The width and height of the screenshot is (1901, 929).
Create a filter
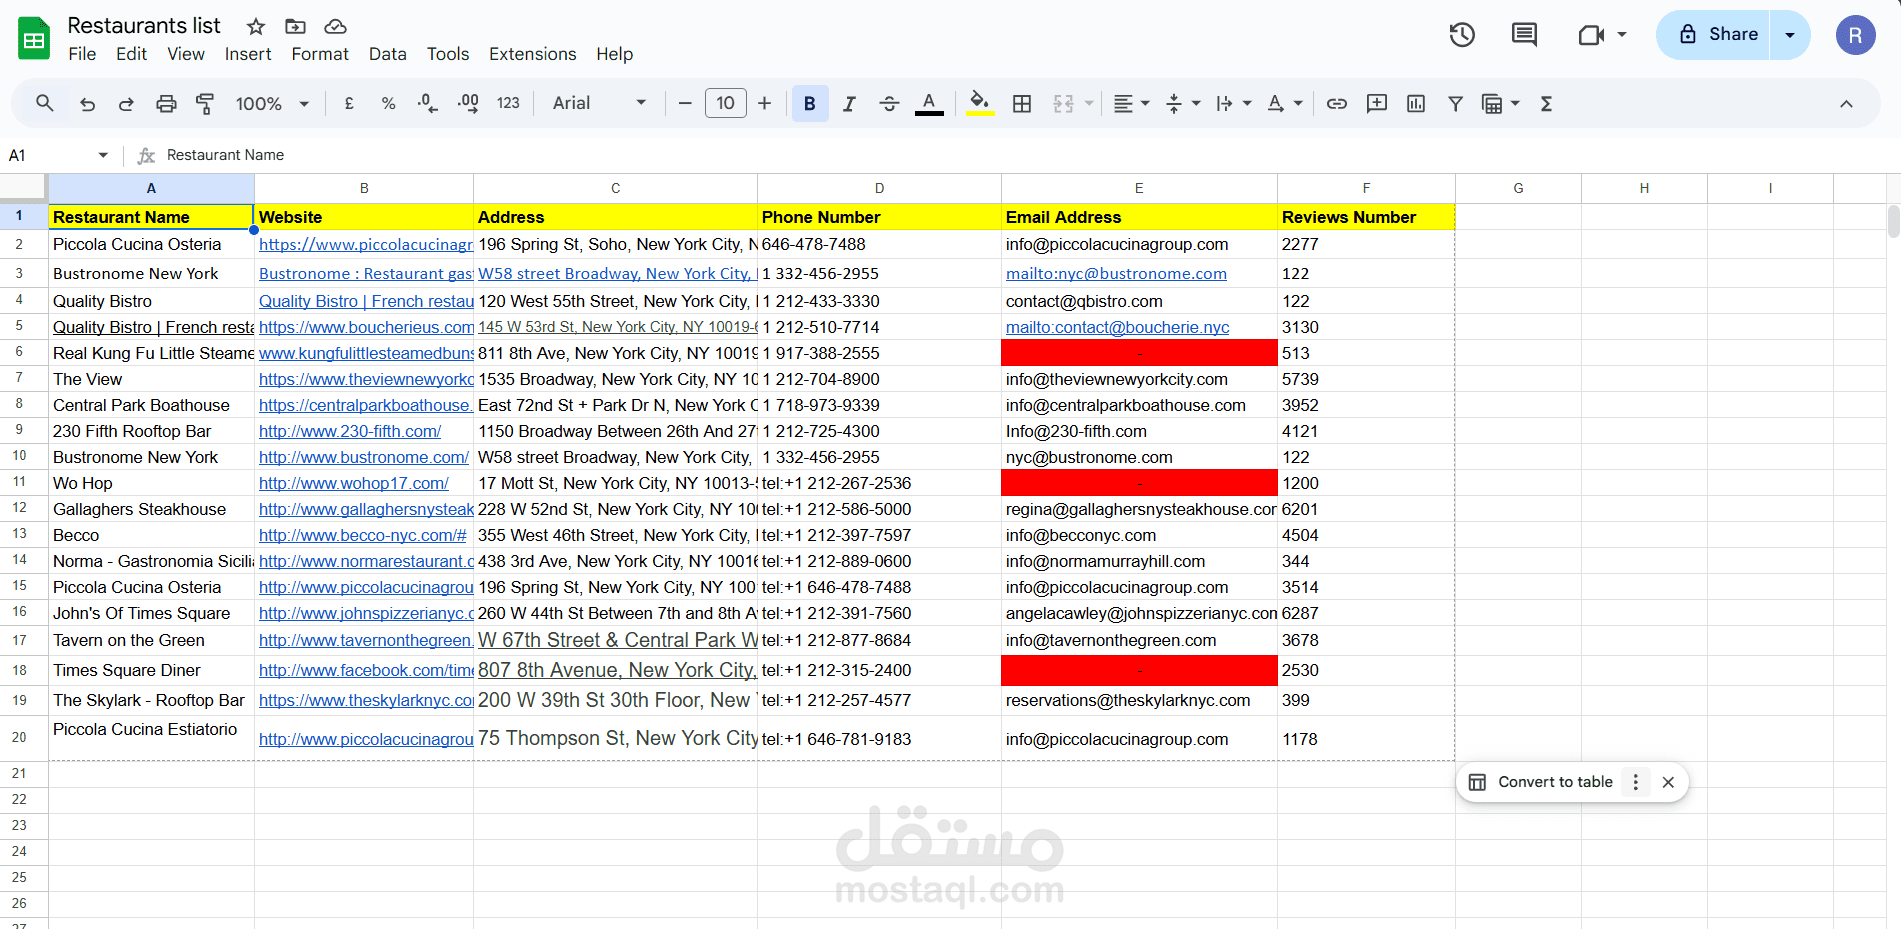[x=1456, y=103]
